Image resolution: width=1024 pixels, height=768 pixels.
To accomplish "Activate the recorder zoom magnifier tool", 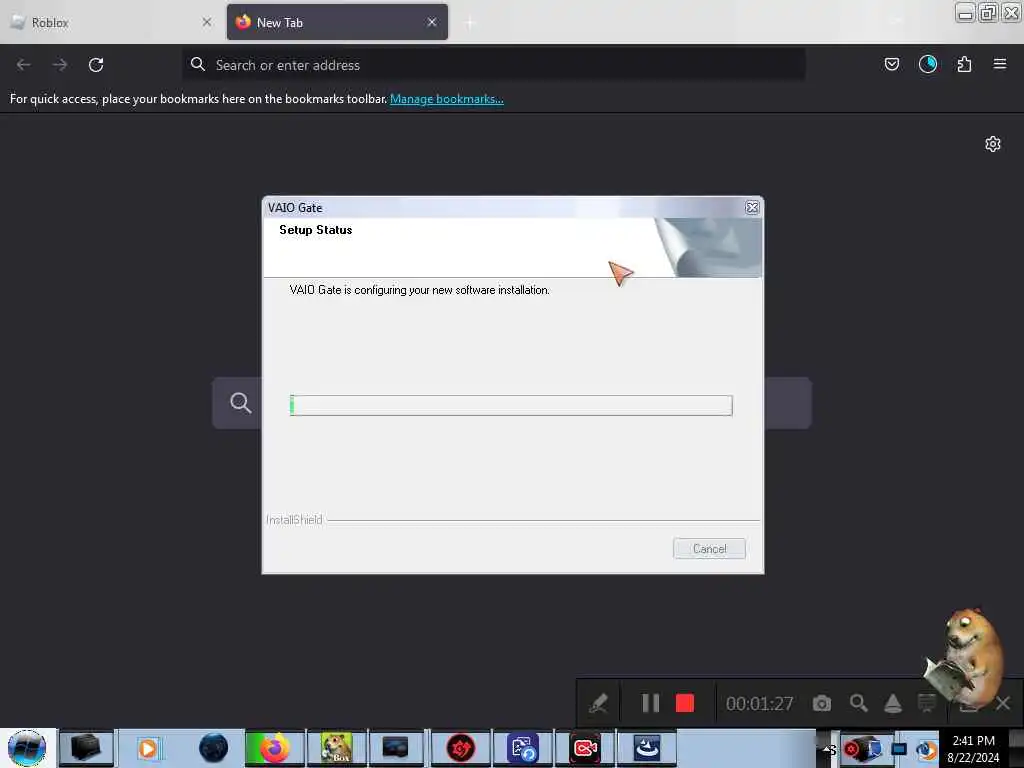I will coord(858,703).
